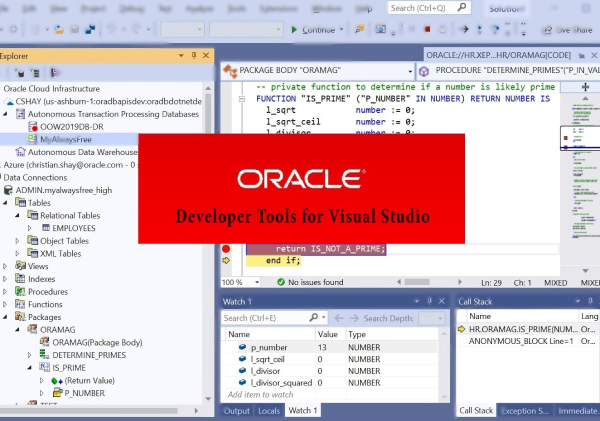Screen dimensions: 600x421
Task: Select HR.ORAMAG.IS_PRIME call stack frame
Action: [x=523, y=329]
